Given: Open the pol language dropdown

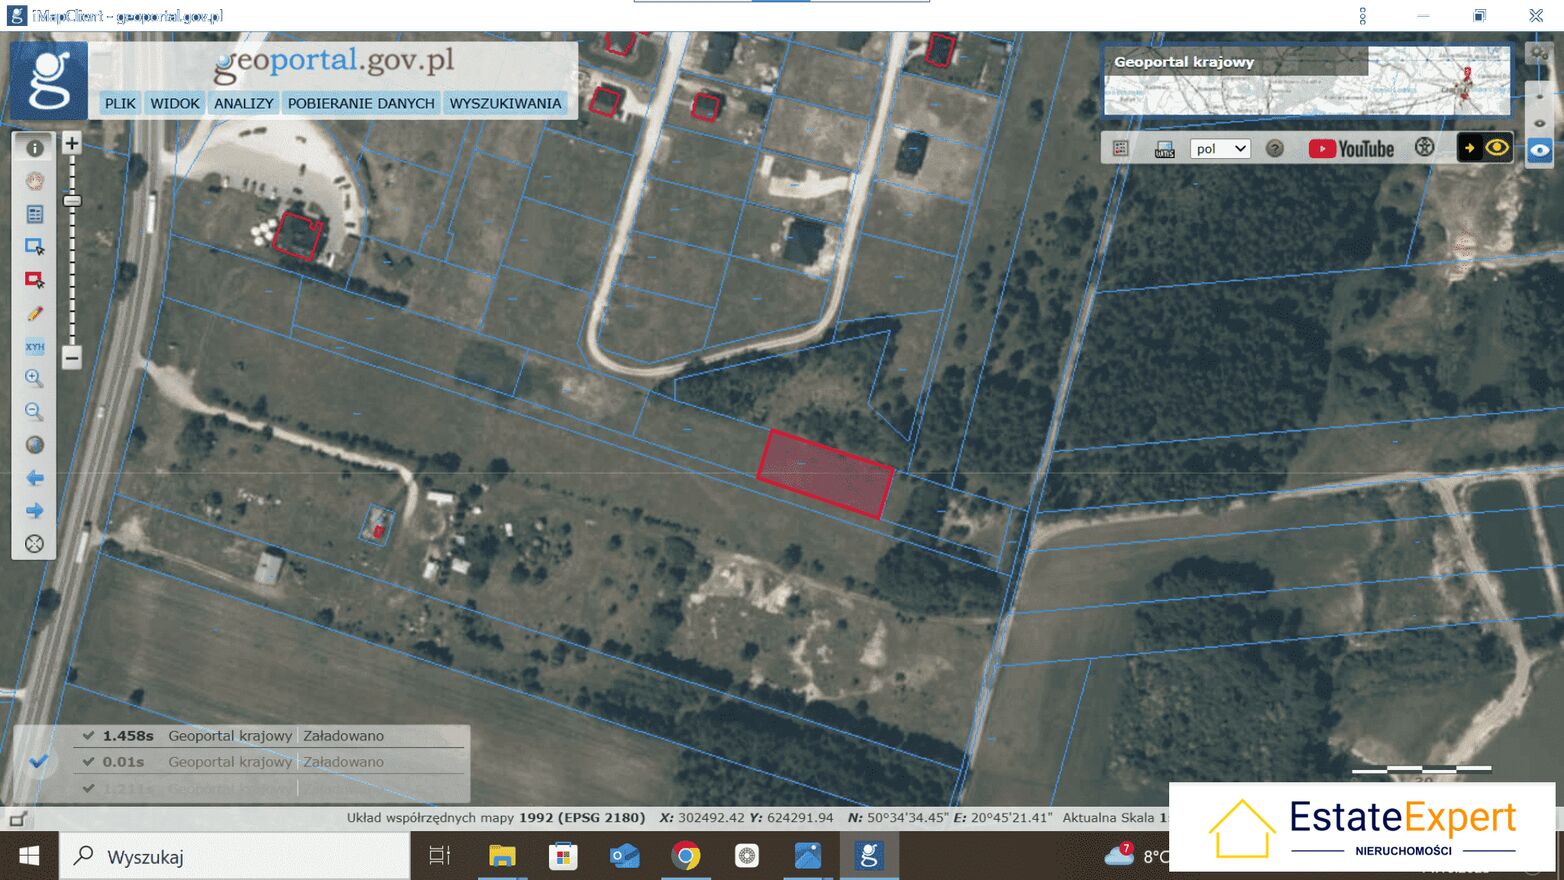Looking at the screenshot, I should click(x=1220, y=149).
